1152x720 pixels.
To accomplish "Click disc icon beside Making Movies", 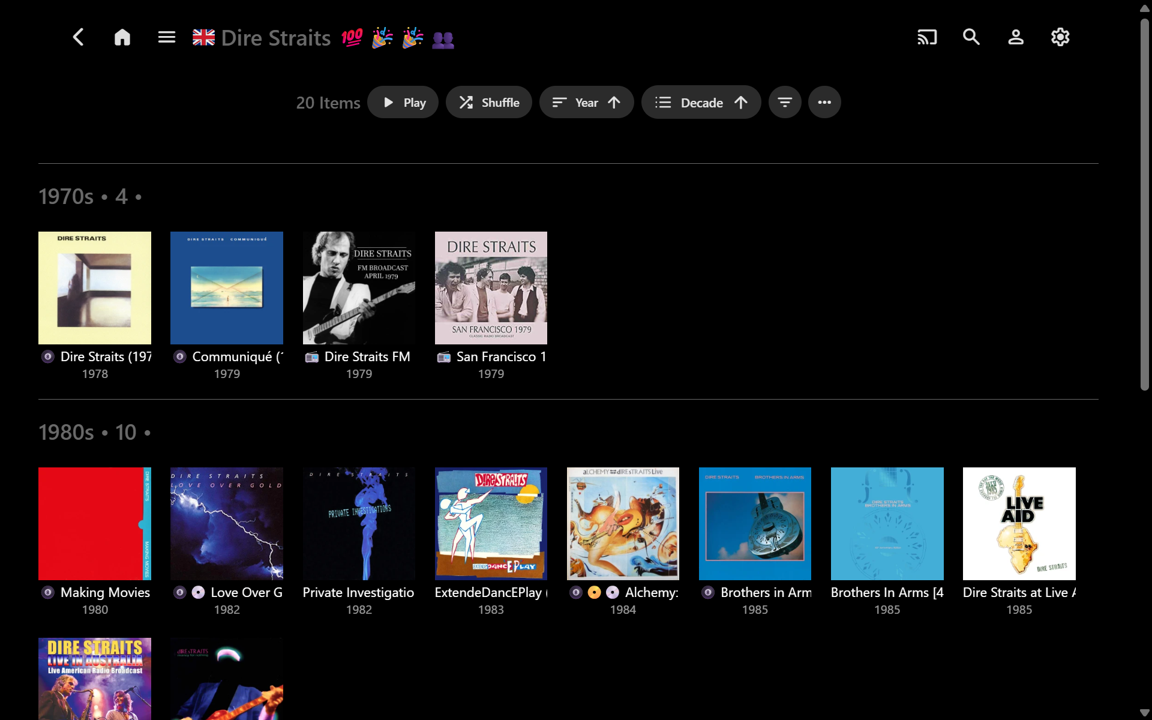I will [x=48, y=593].
